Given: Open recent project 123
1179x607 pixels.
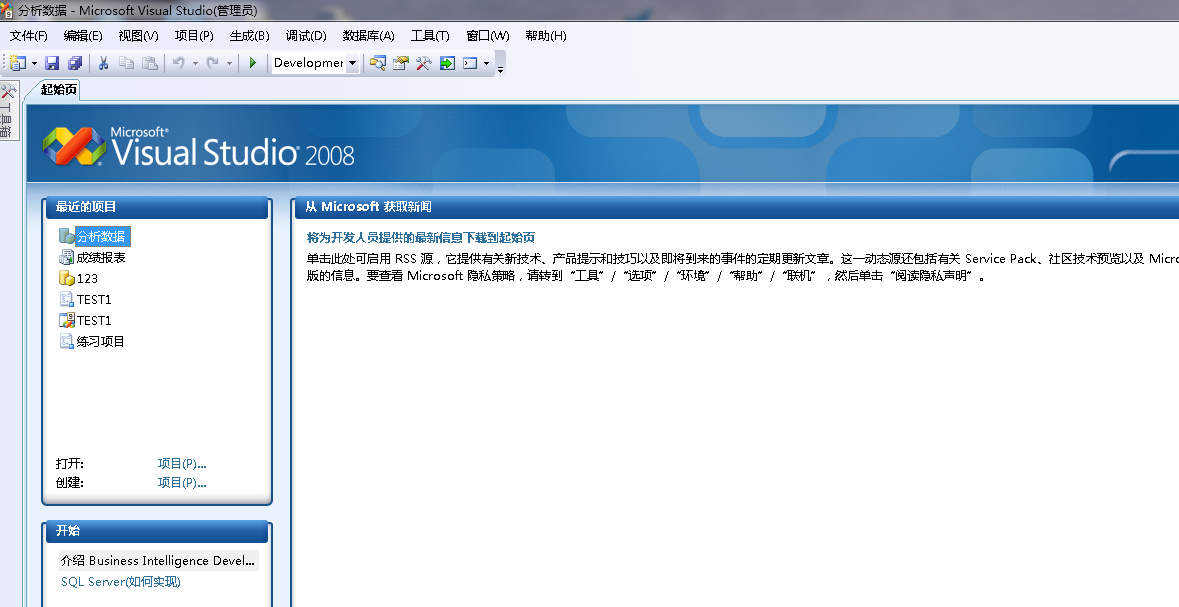Looking at the screenshot, I should point(87,278).
